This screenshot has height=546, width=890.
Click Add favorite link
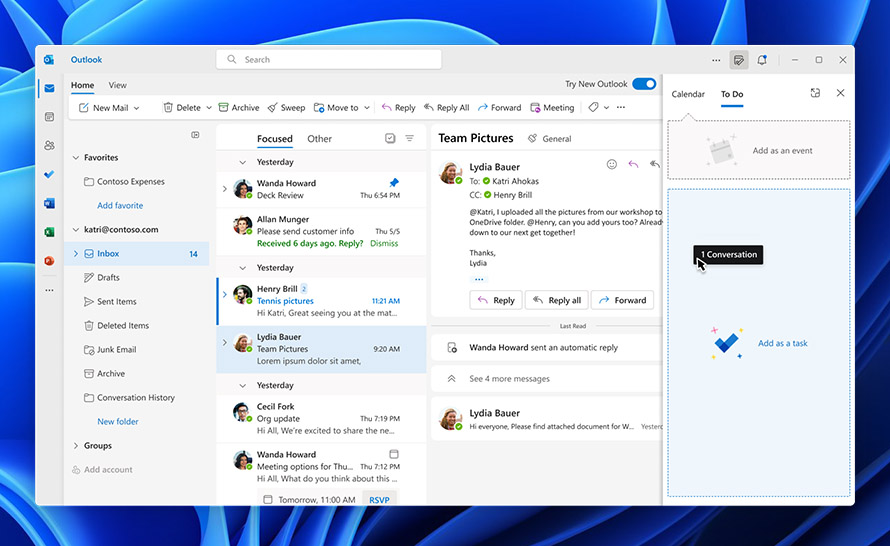120,205
